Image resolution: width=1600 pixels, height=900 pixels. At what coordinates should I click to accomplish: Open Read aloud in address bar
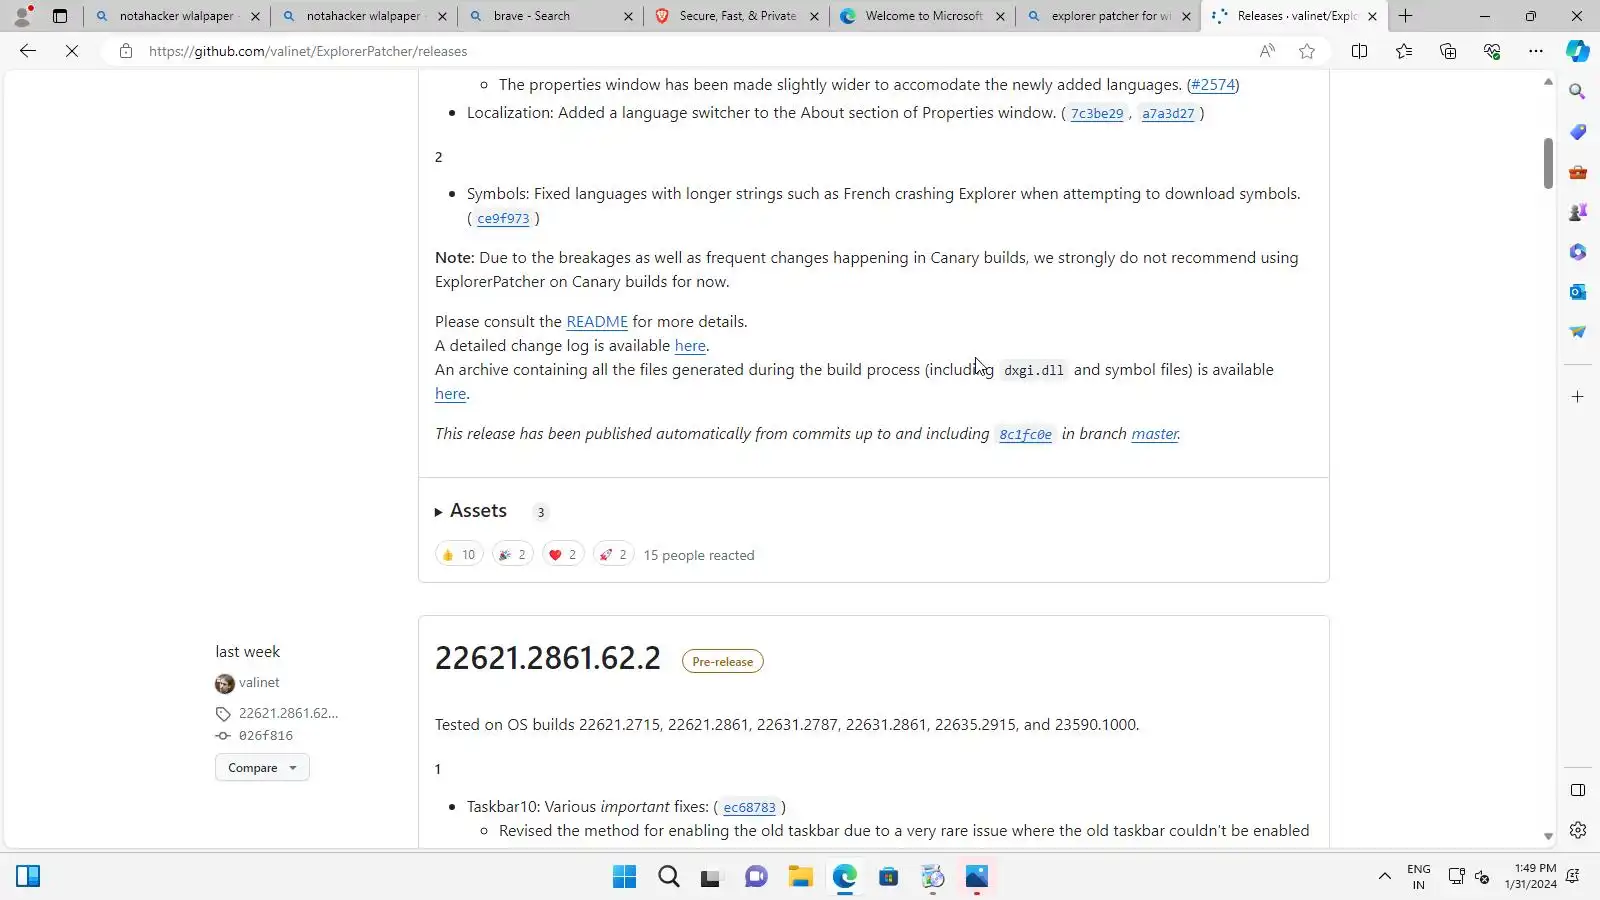1267,51
